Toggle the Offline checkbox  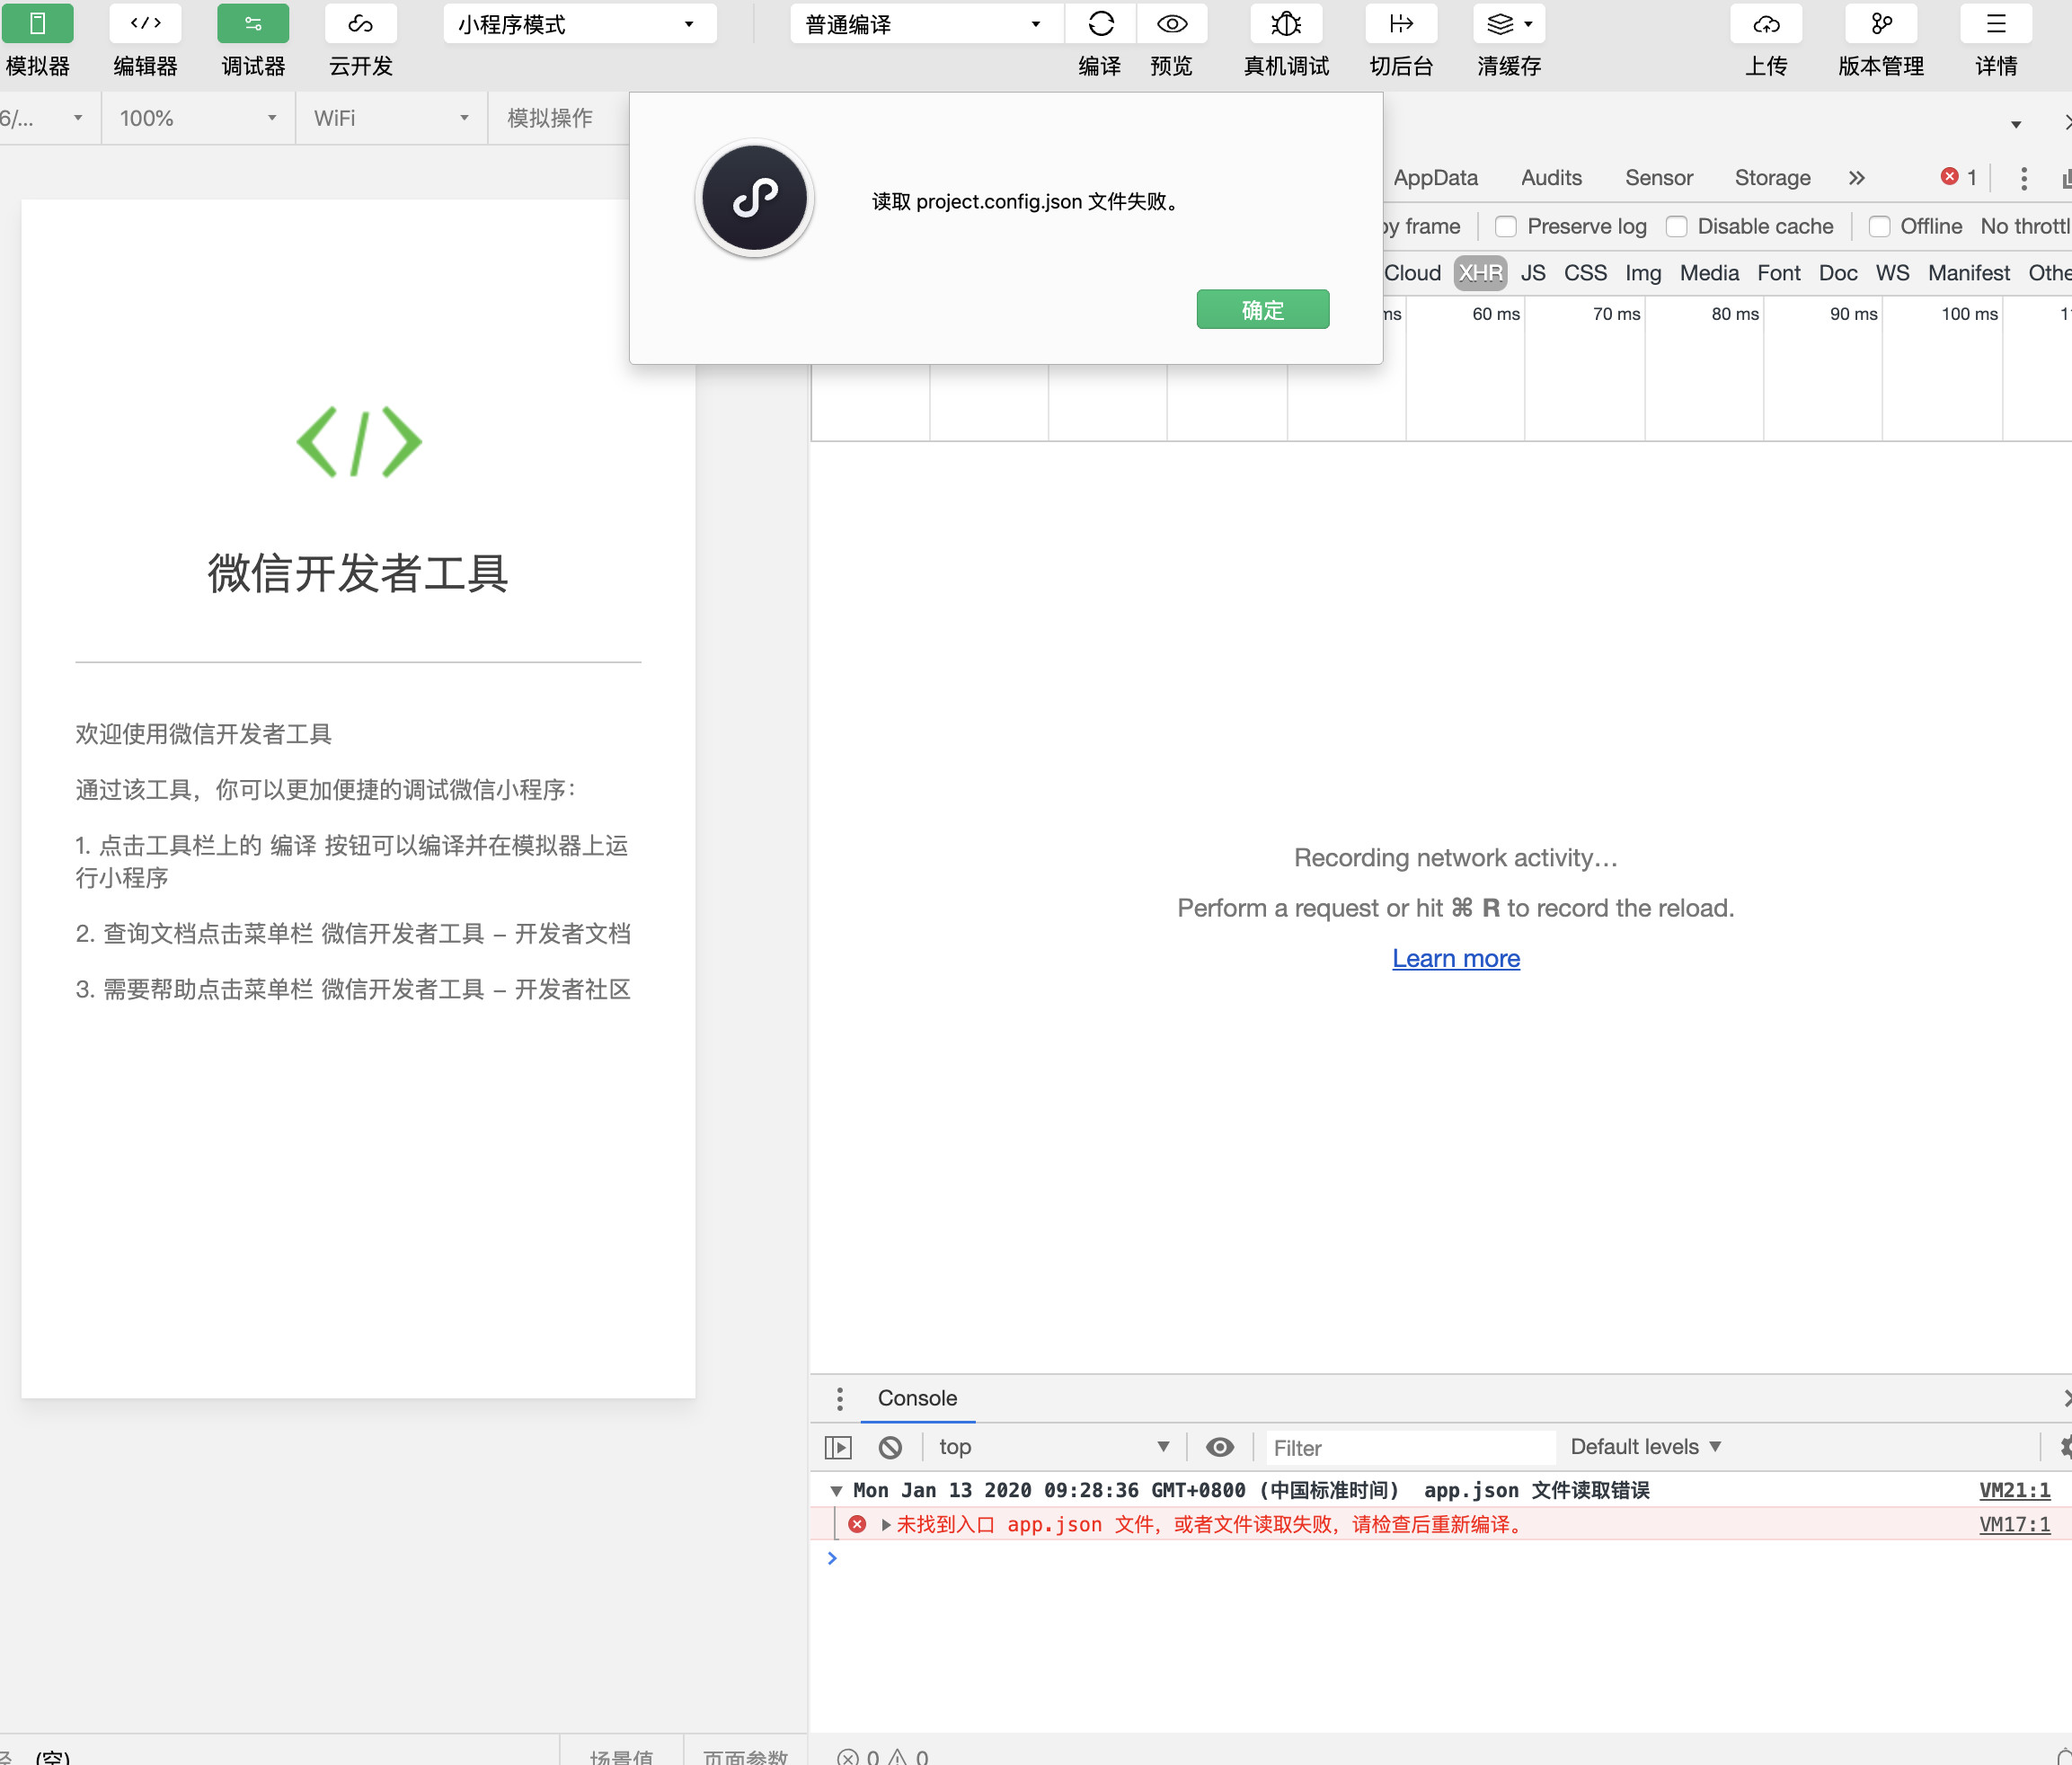tap(1879, 227)
